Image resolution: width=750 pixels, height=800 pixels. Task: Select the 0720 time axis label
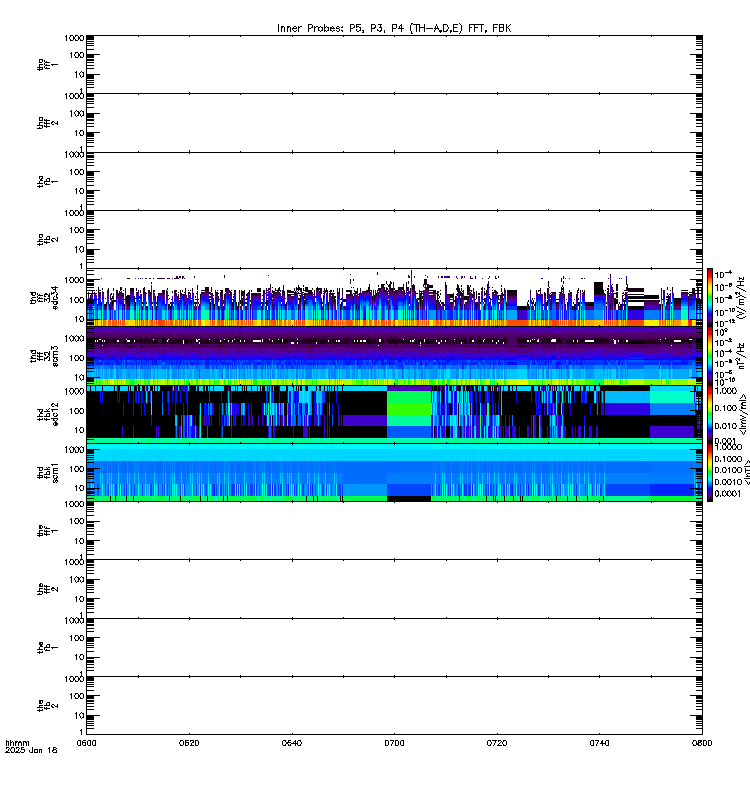click(496, 743)
